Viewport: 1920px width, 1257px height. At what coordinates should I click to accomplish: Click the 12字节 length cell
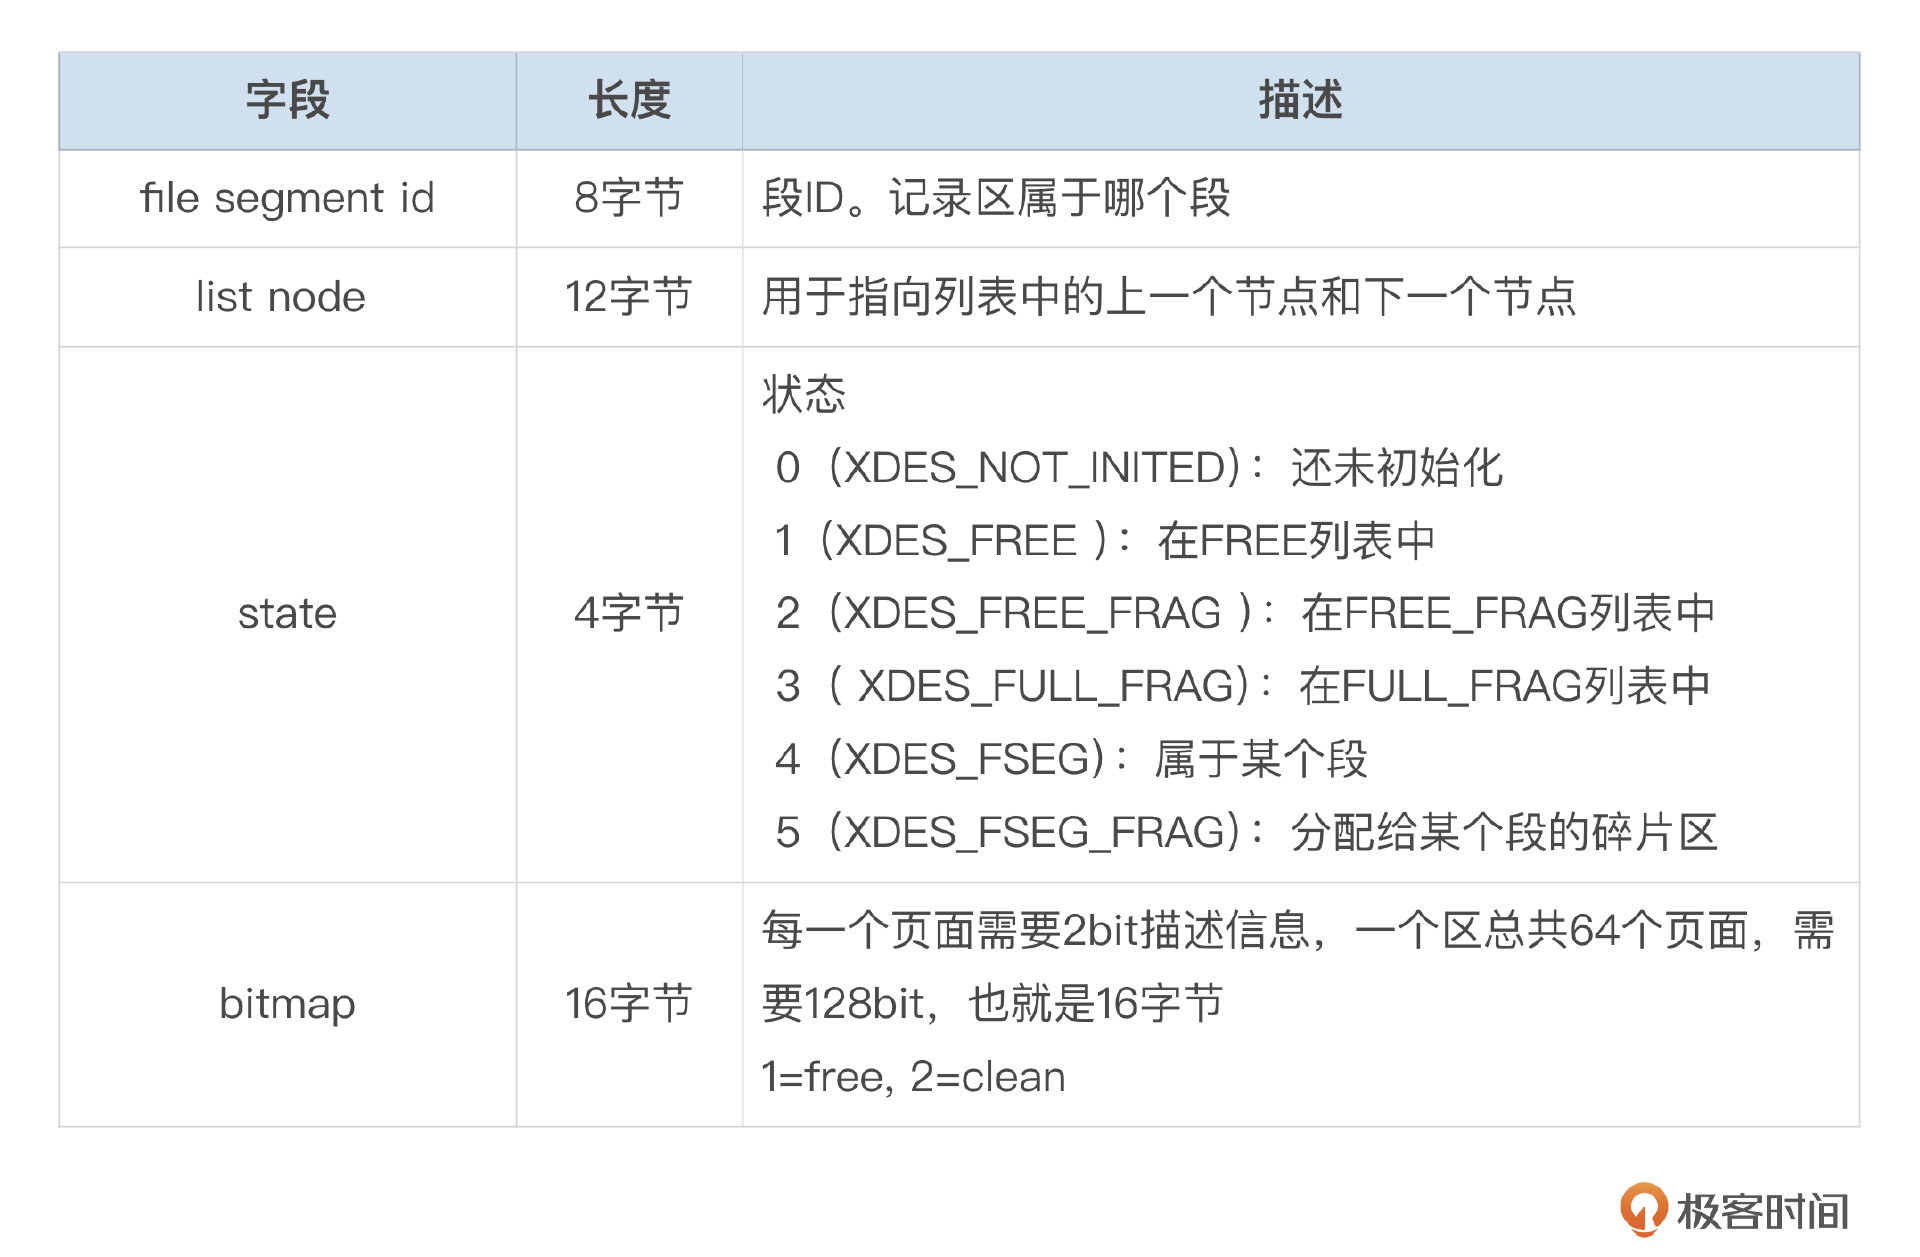(629, 297)
